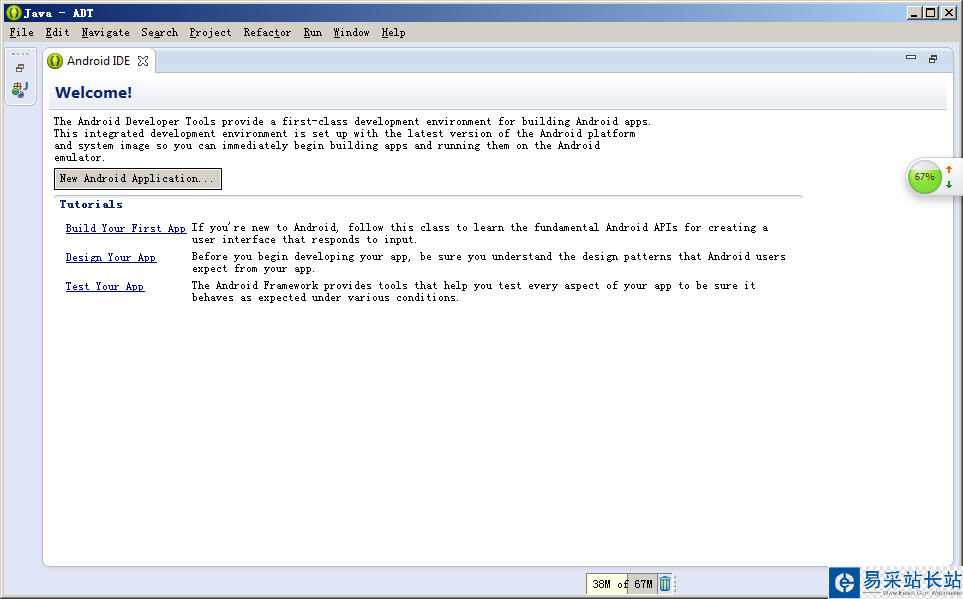Open Design Your App tutorial link

pos(111,257)
